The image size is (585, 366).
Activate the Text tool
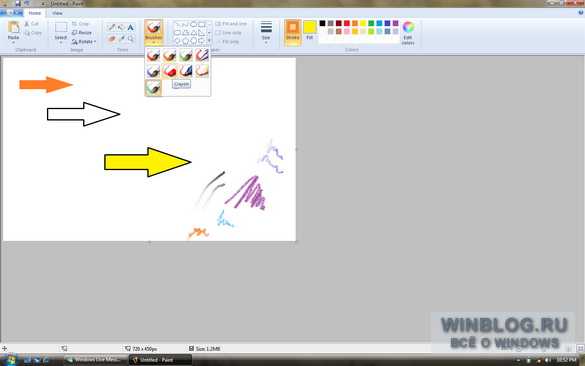131,28
